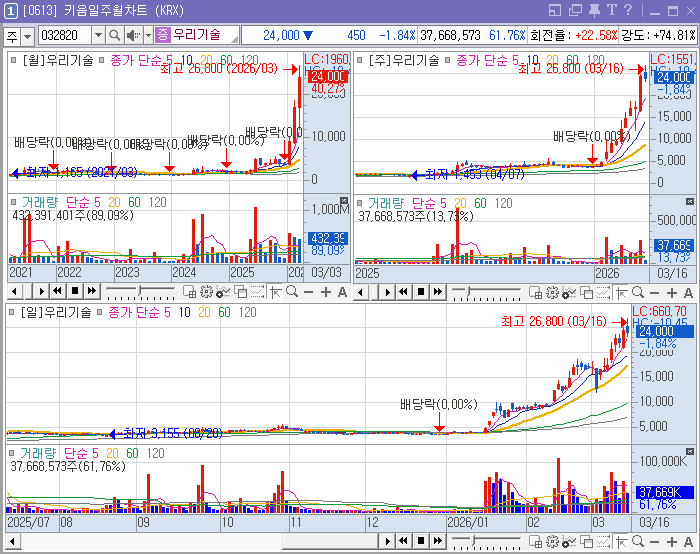
Task: Toggle the 거래량 box in weekly volume panel
Action: [x=359, y=204]
